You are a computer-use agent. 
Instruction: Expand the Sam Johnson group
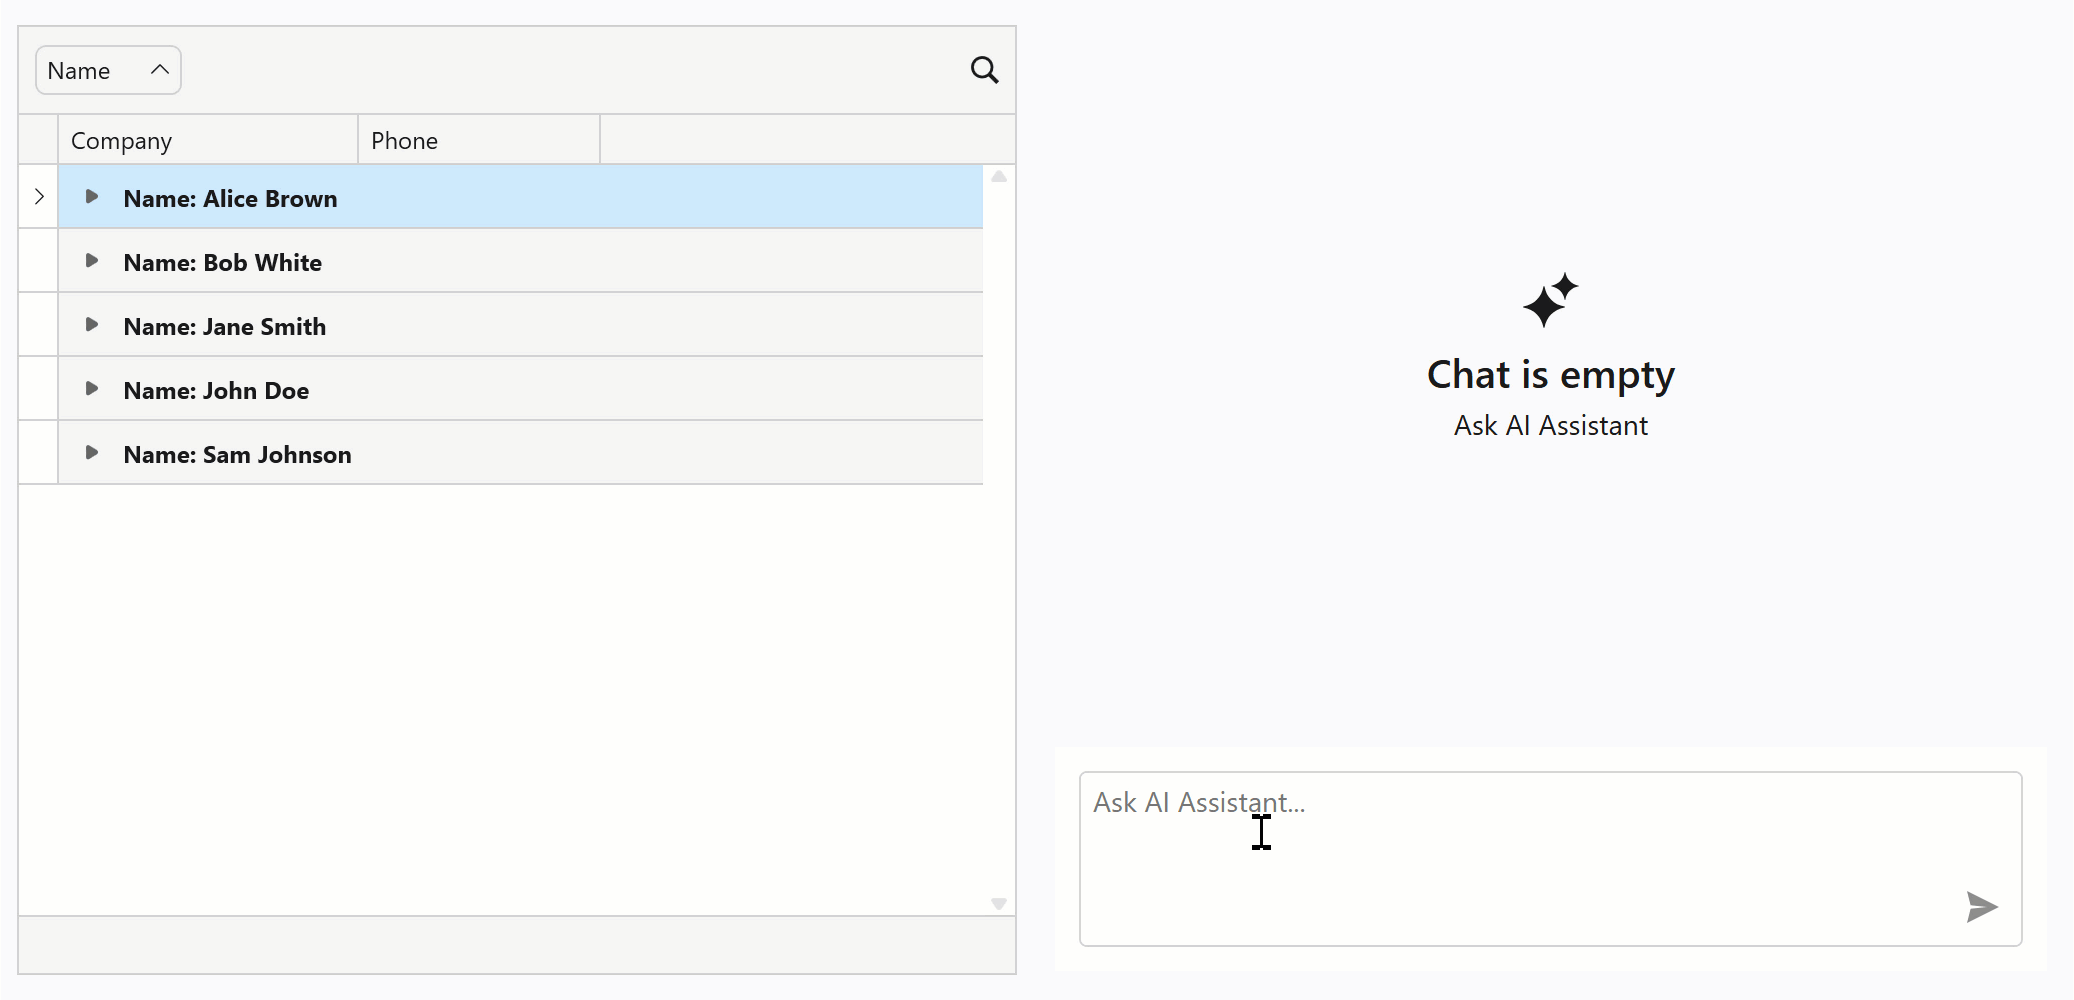pyautogui.click(x=92, y=452)
